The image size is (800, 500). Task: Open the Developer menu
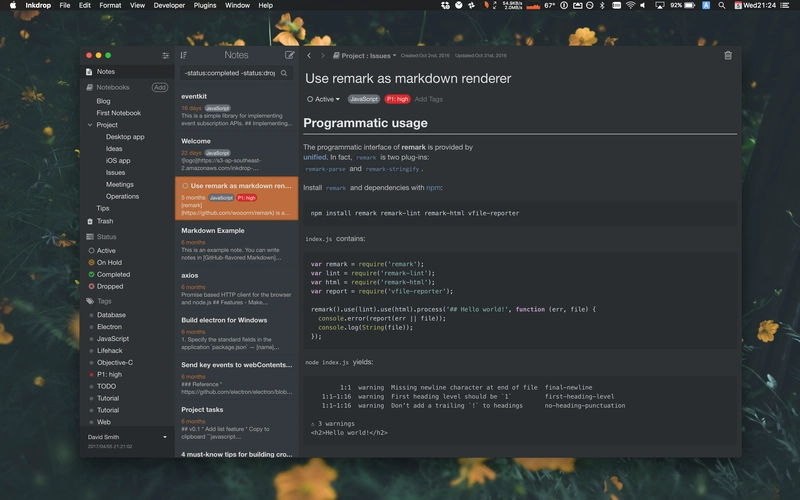pyautogui.click(x=169, y=5)
